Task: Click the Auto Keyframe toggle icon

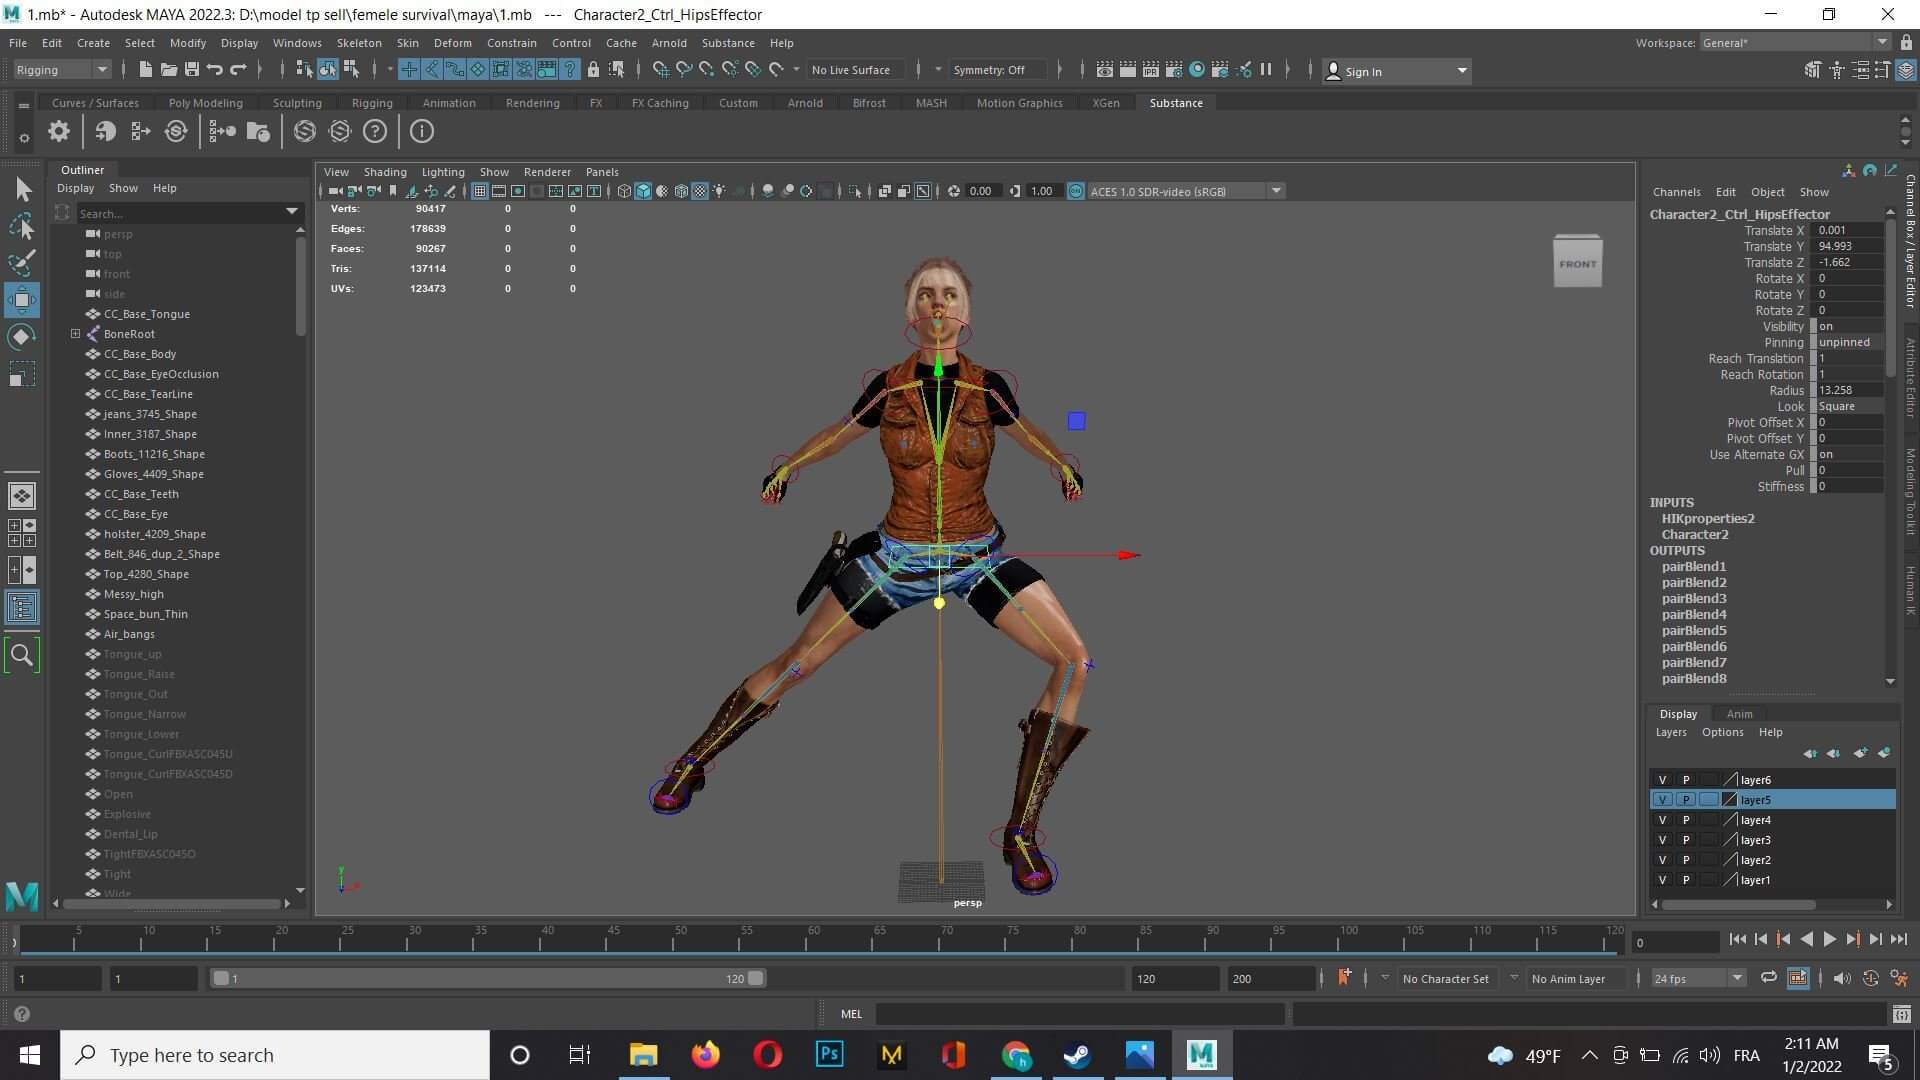Action: 1870,978
